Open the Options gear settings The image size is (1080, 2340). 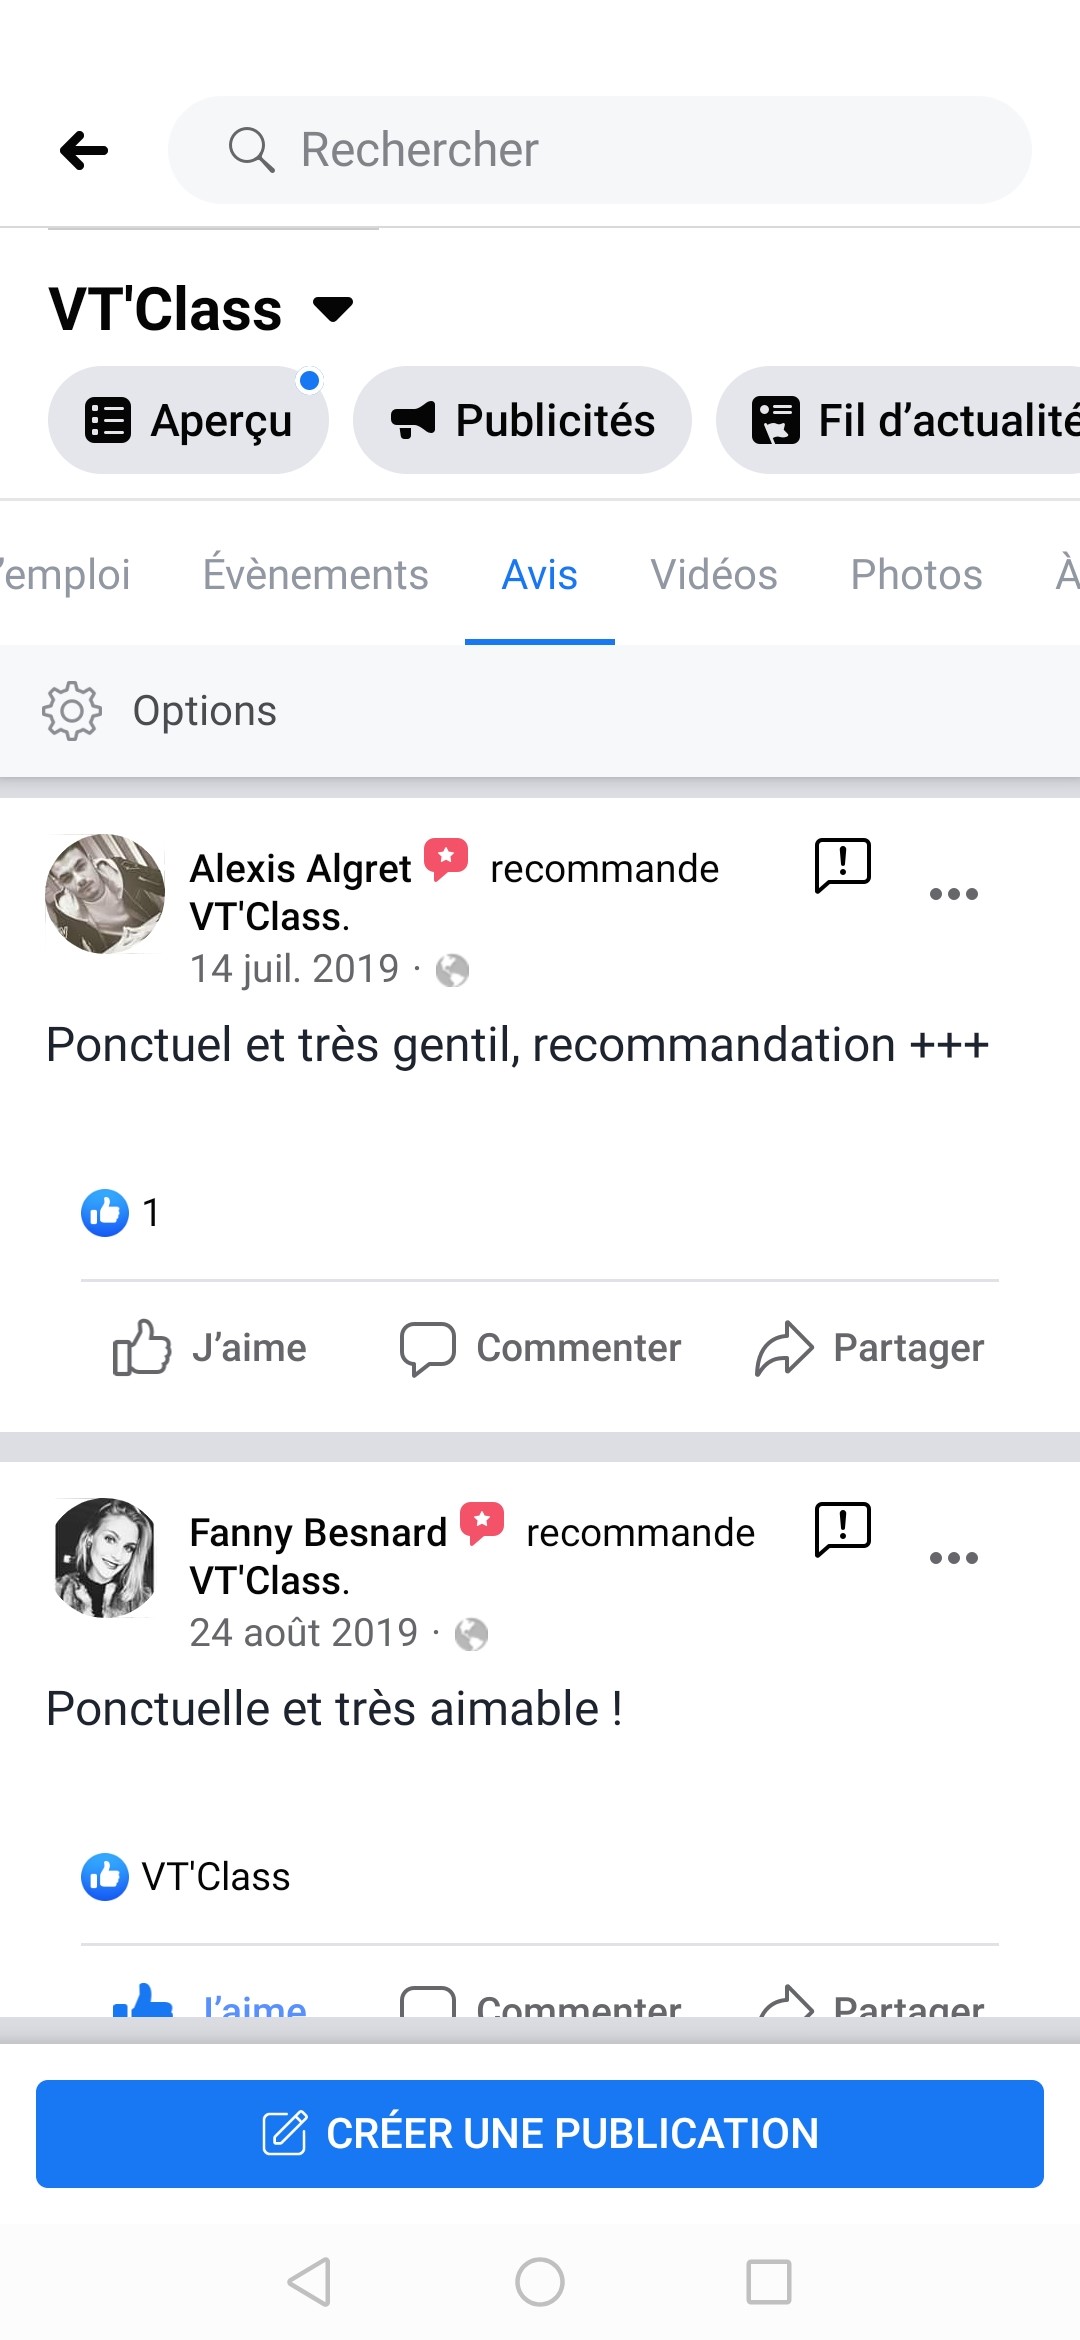[x=72, y=711]
